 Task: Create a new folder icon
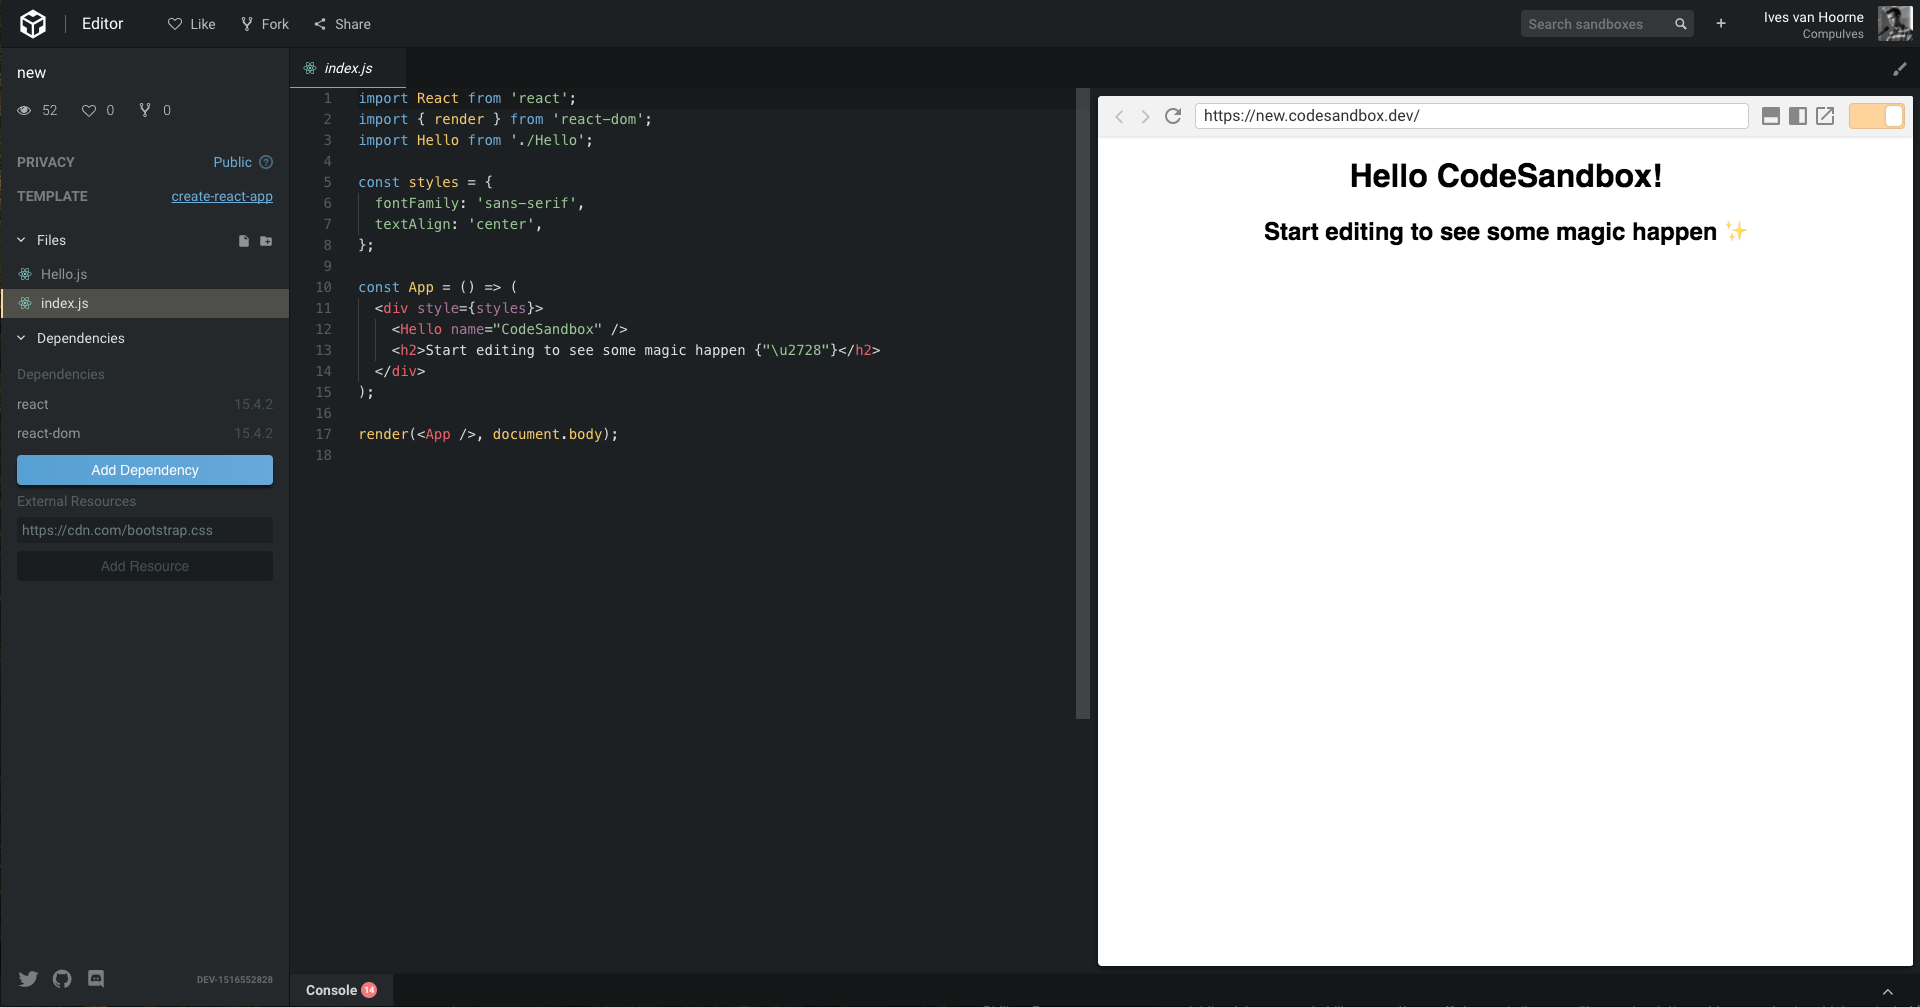click(266, 241)
